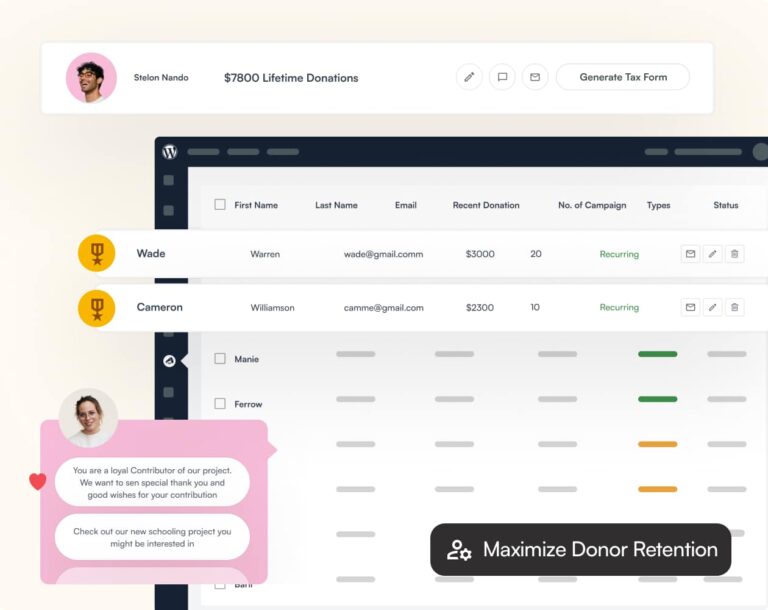The height and width of the screenshot is (610, 768).
Task: Delete Cameron's row using trash icon
Action: click(735, 307)
